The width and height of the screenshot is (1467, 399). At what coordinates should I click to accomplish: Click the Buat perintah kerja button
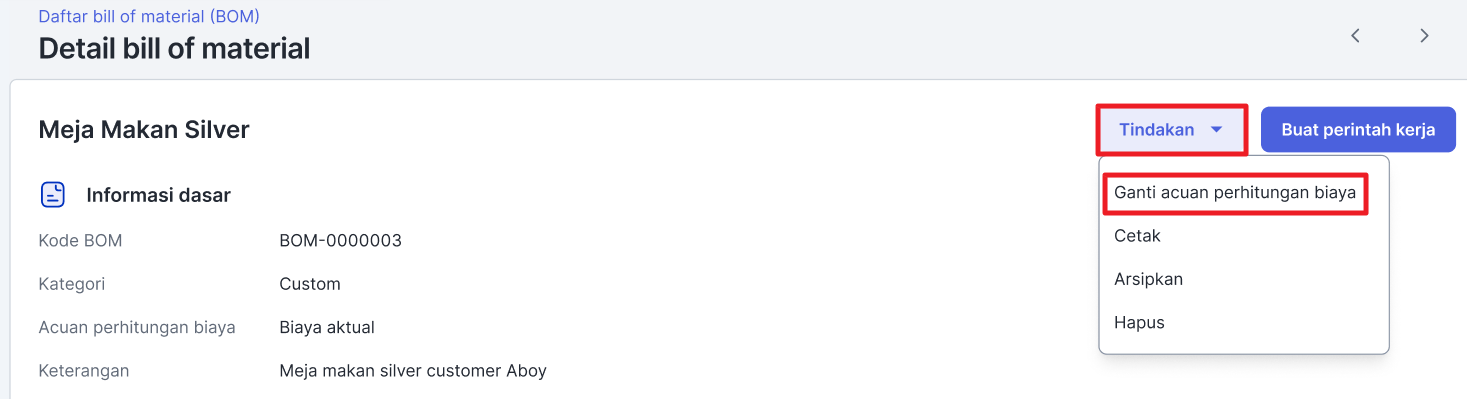click(1358, 130)
